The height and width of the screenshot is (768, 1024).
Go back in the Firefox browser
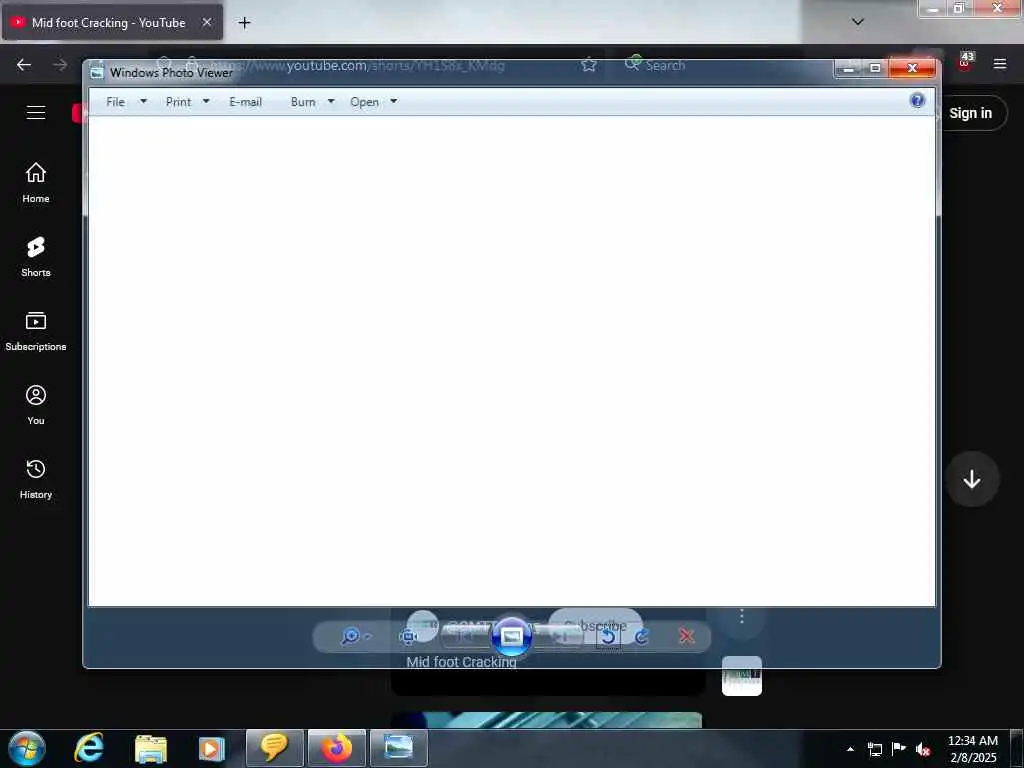click(x=24, y=65)
